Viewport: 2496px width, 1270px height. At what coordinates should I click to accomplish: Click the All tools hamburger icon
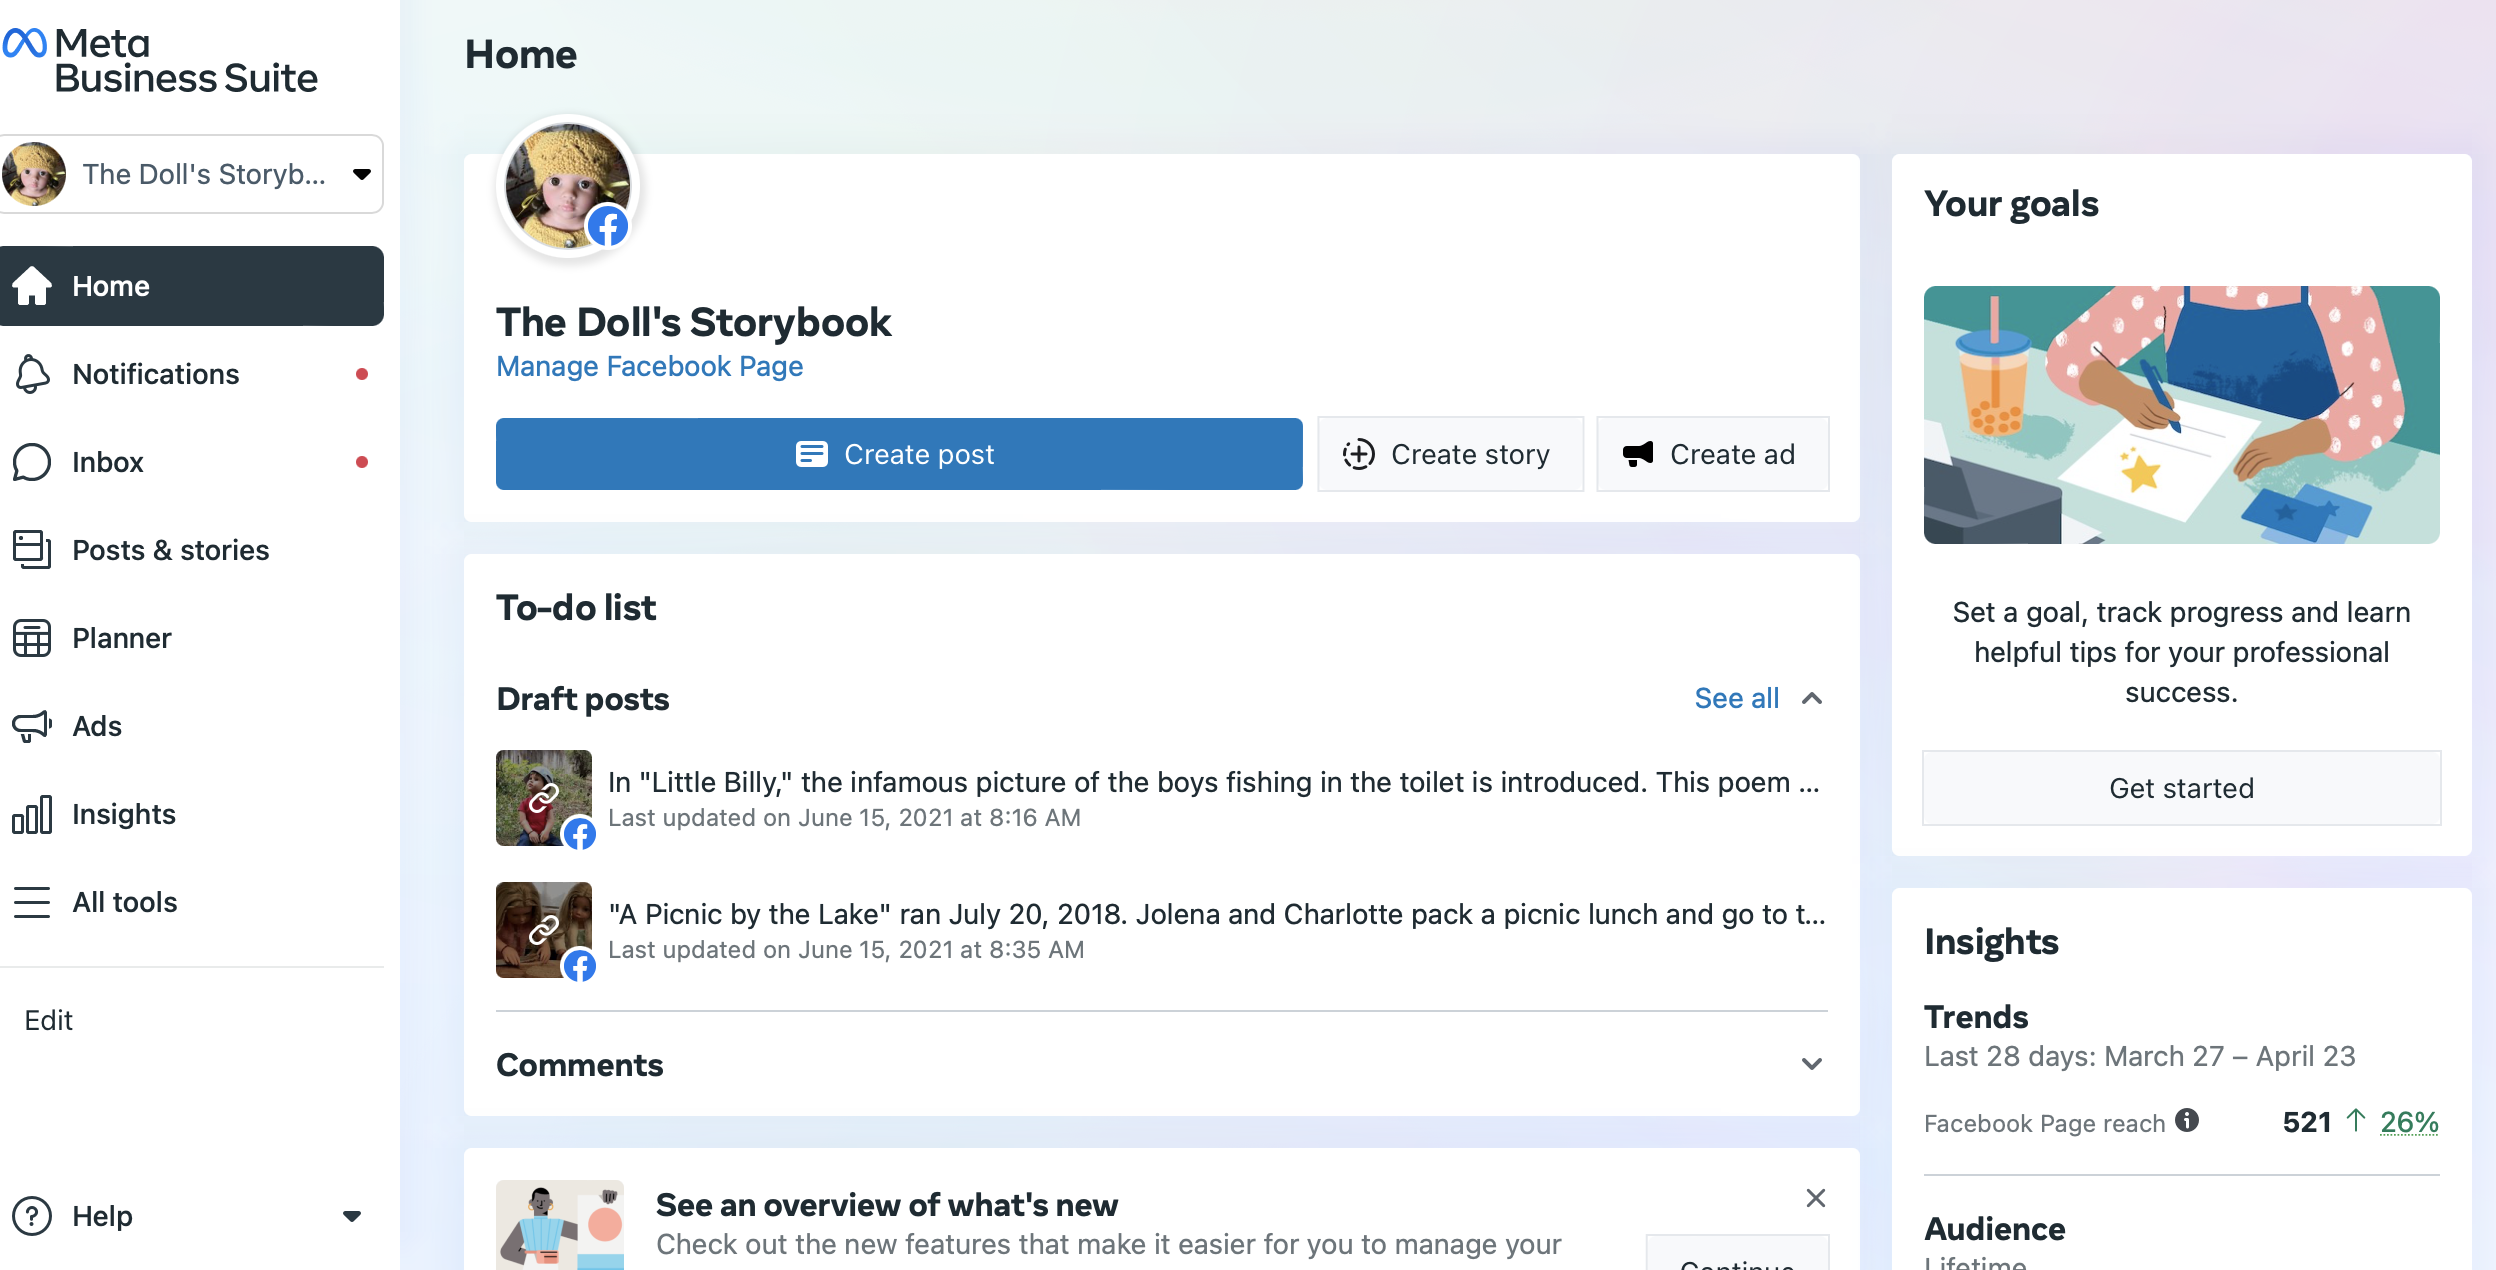pyautogui.click(x=32, y=902)
